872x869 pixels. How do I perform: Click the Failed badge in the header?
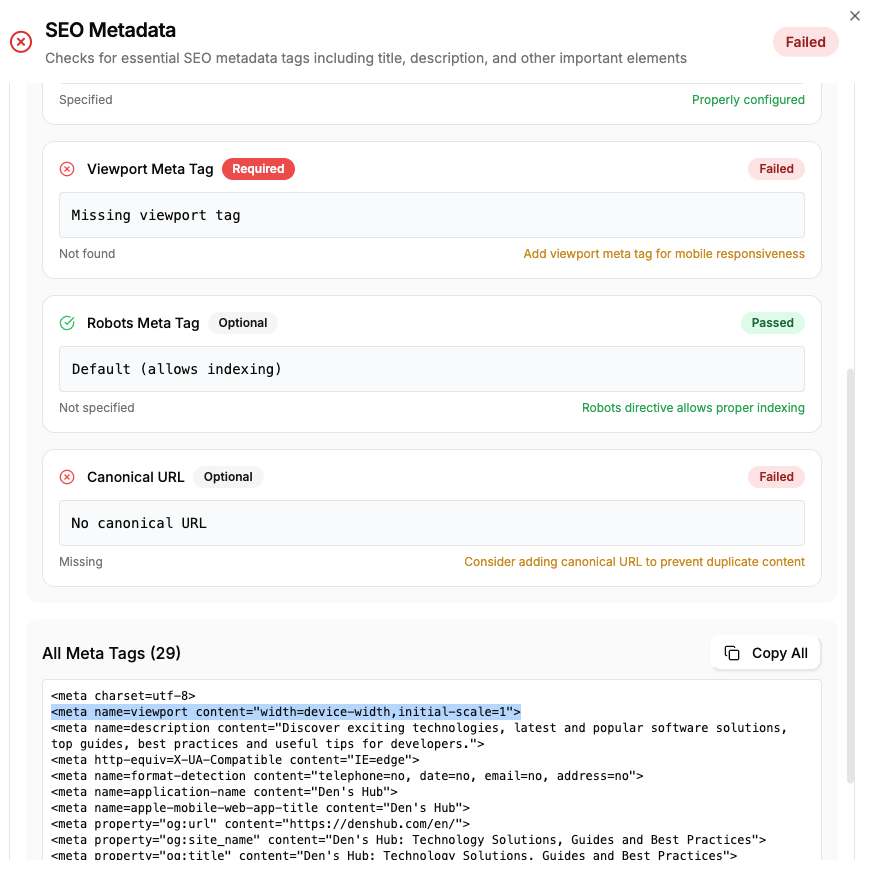click(805, 42)
